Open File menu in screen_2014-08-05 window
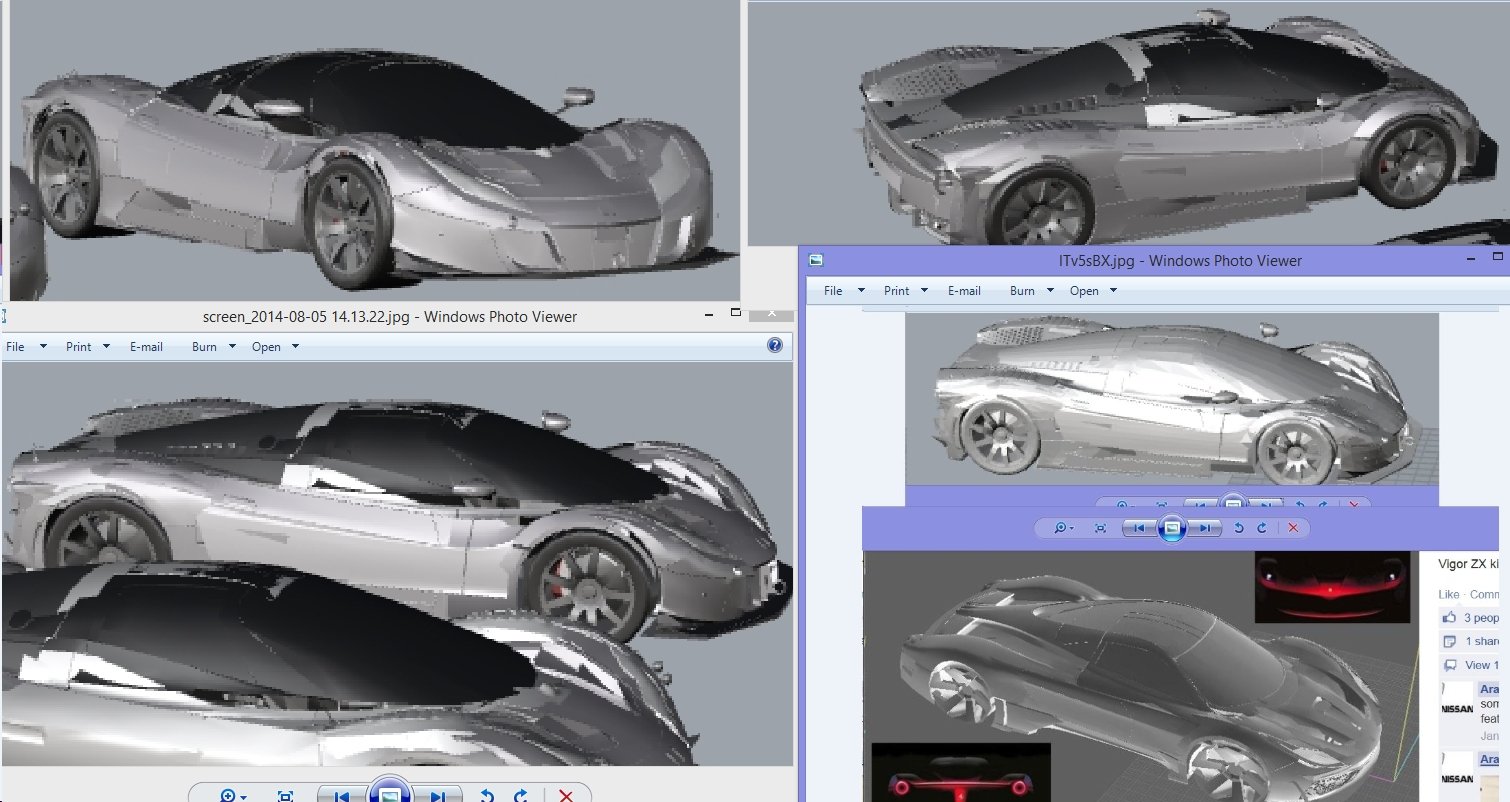This screenshot has height=802, width=1510. (x=15, y=346)
